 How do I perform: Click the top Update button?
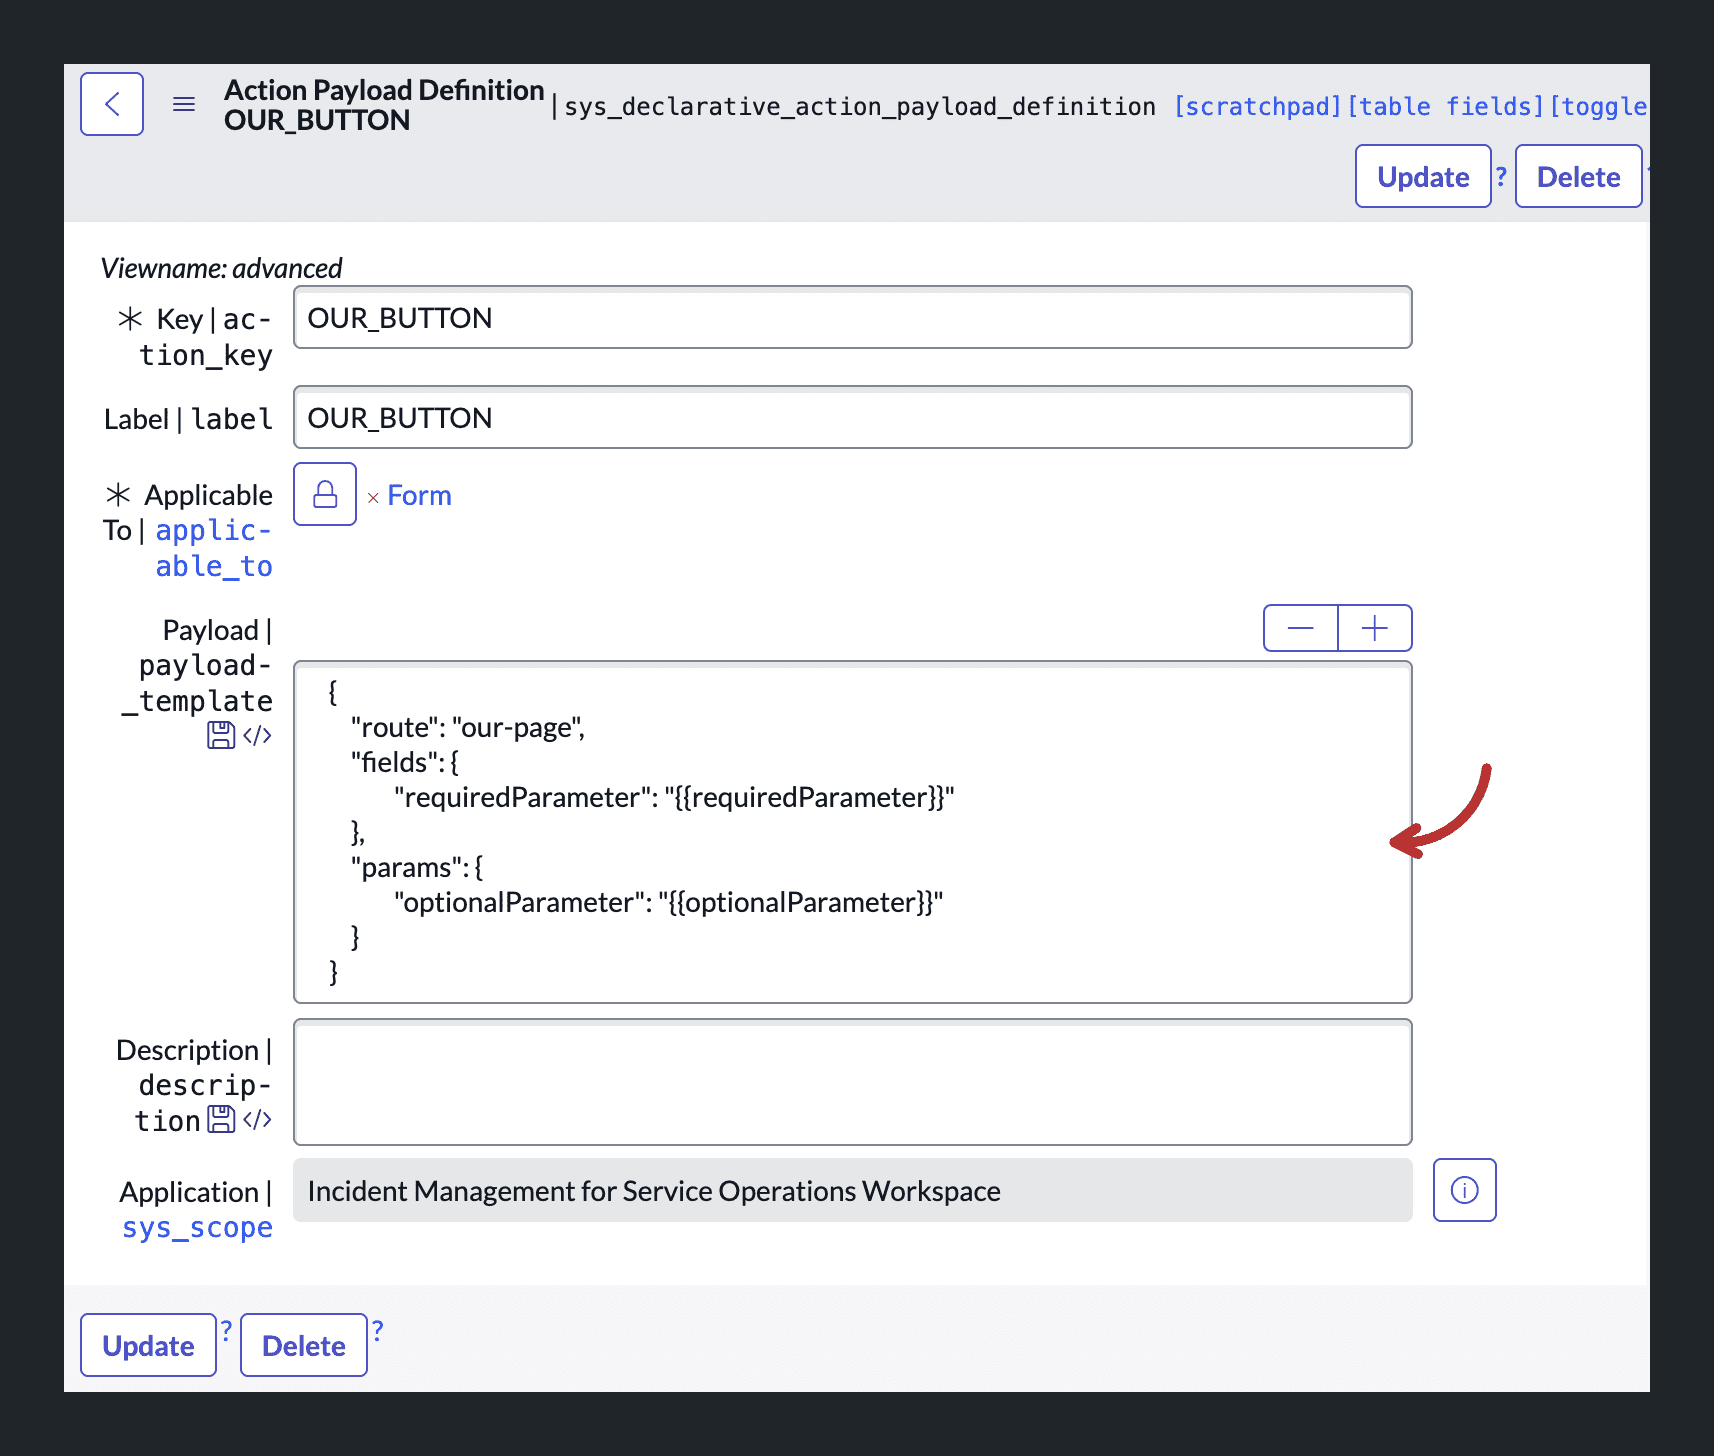pyautogui.click(x=1423, y=176)
